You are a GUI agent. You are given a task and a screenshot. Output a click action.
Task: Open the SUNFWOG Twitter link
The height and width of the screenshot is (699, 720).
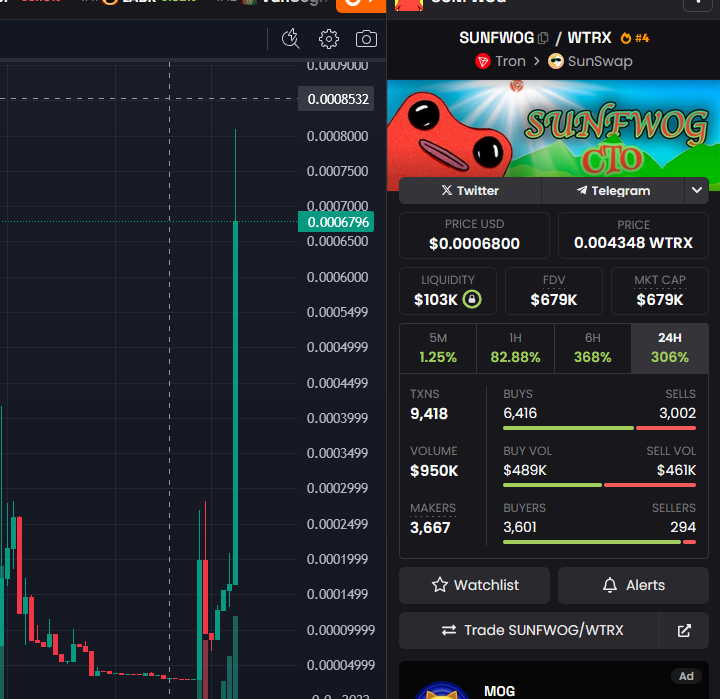(470, 191)
